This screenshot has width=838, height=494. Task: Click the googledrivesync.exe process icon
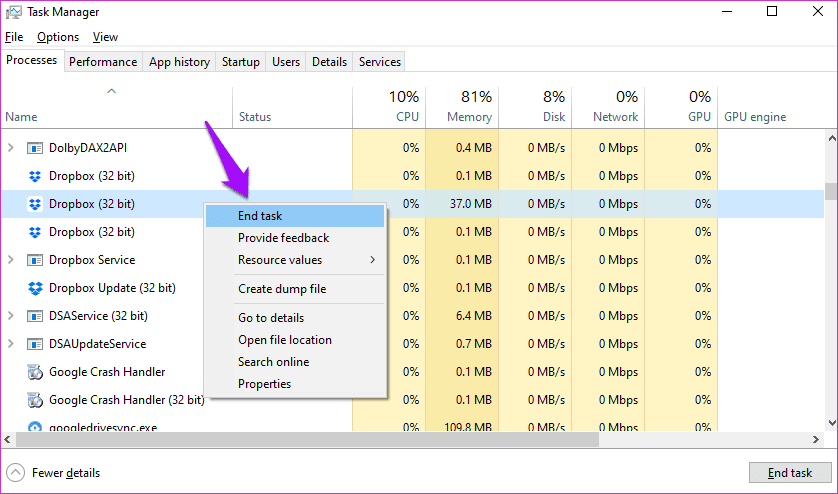click(x=35, y=427)
